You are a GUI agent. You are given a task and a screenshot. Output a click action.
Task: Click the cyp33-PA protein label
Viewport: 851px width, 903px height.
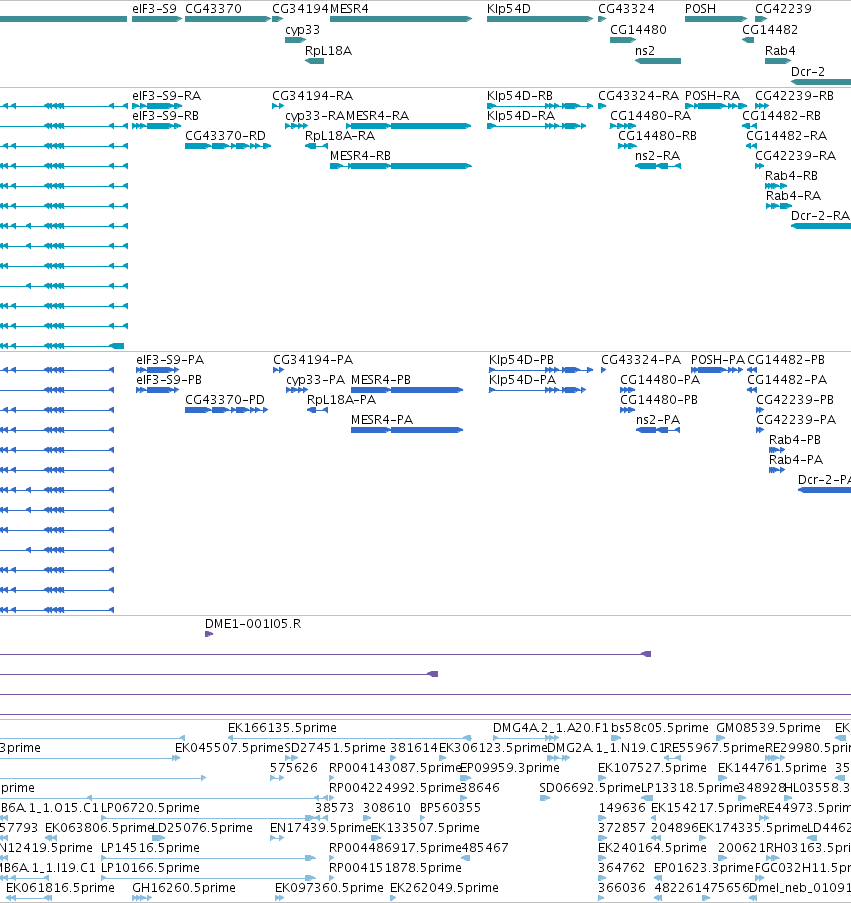click(316, 380)
